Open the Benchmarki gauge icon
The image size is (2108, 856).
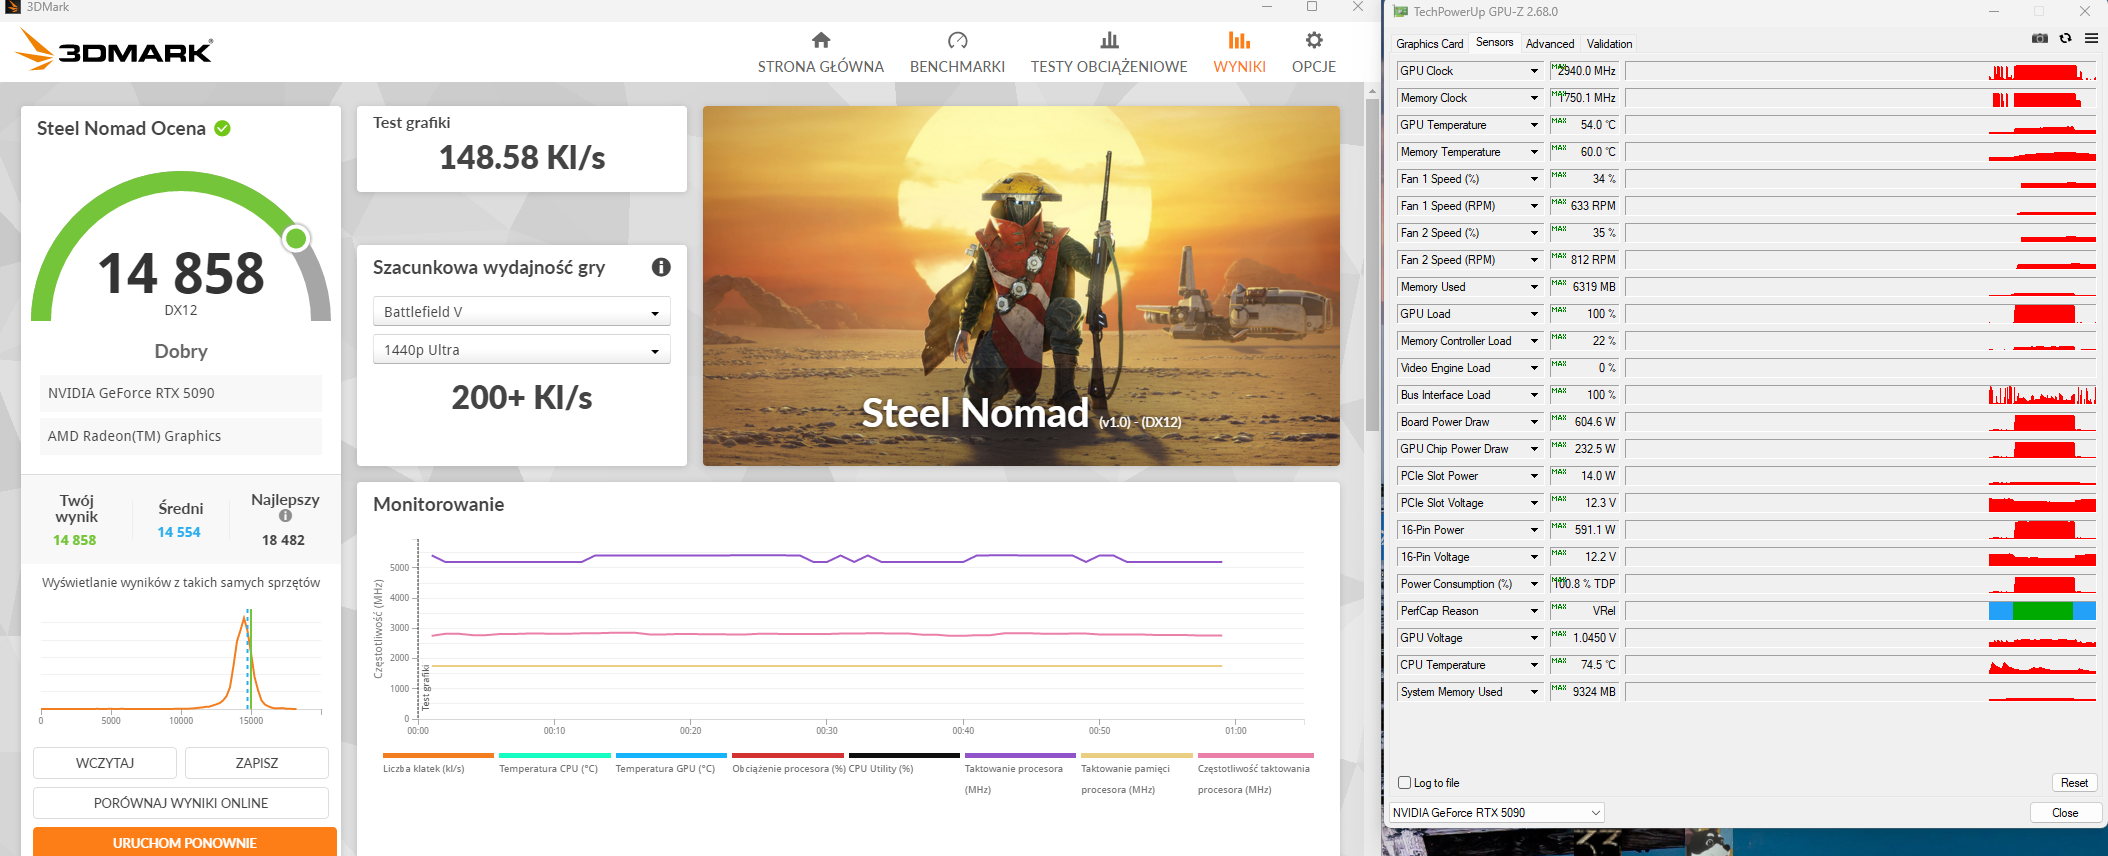(957, 41)
